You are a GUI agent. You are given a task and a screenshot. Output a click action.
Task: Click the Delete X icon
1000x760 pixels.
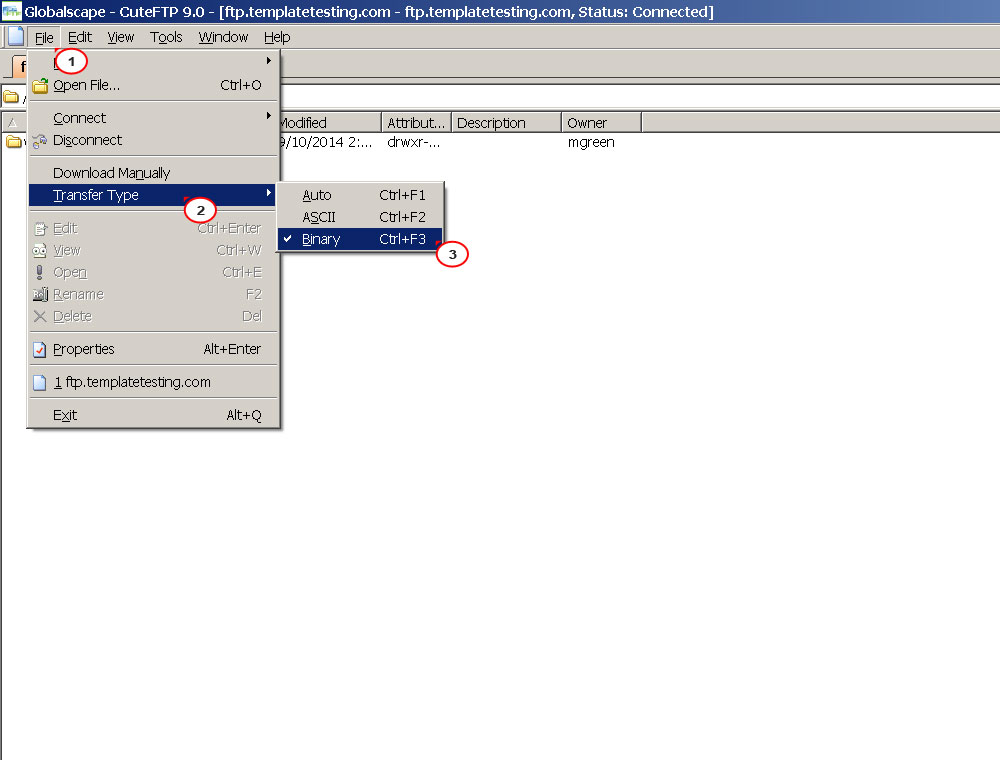point(40,316)
